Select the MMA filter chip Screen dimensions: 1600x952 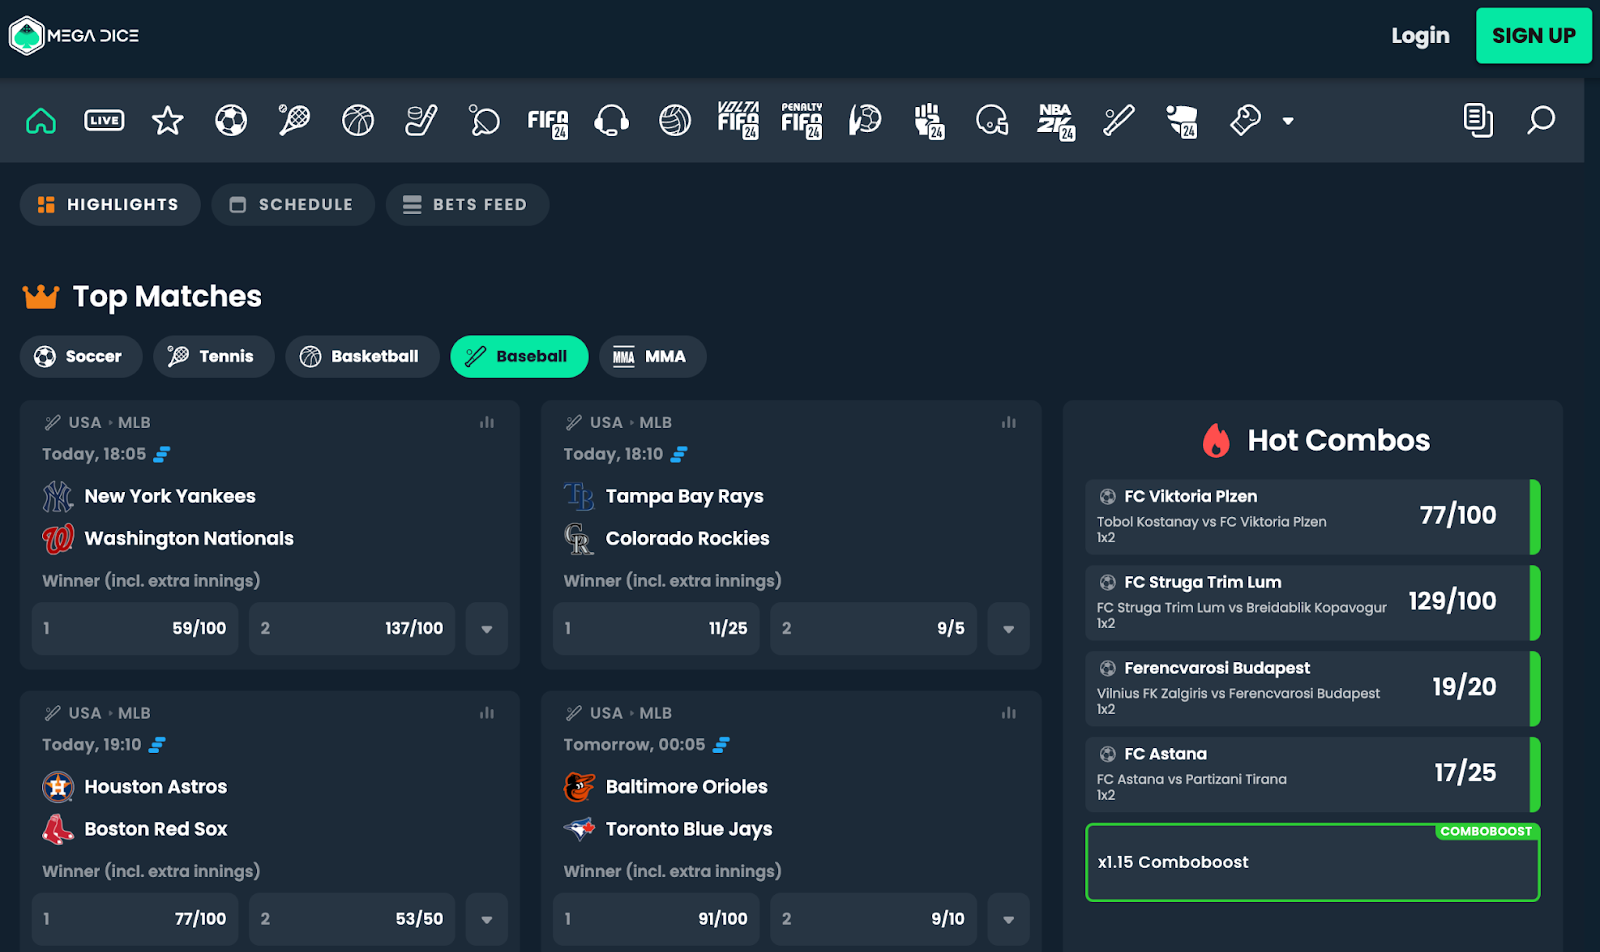tap(652, 357)
